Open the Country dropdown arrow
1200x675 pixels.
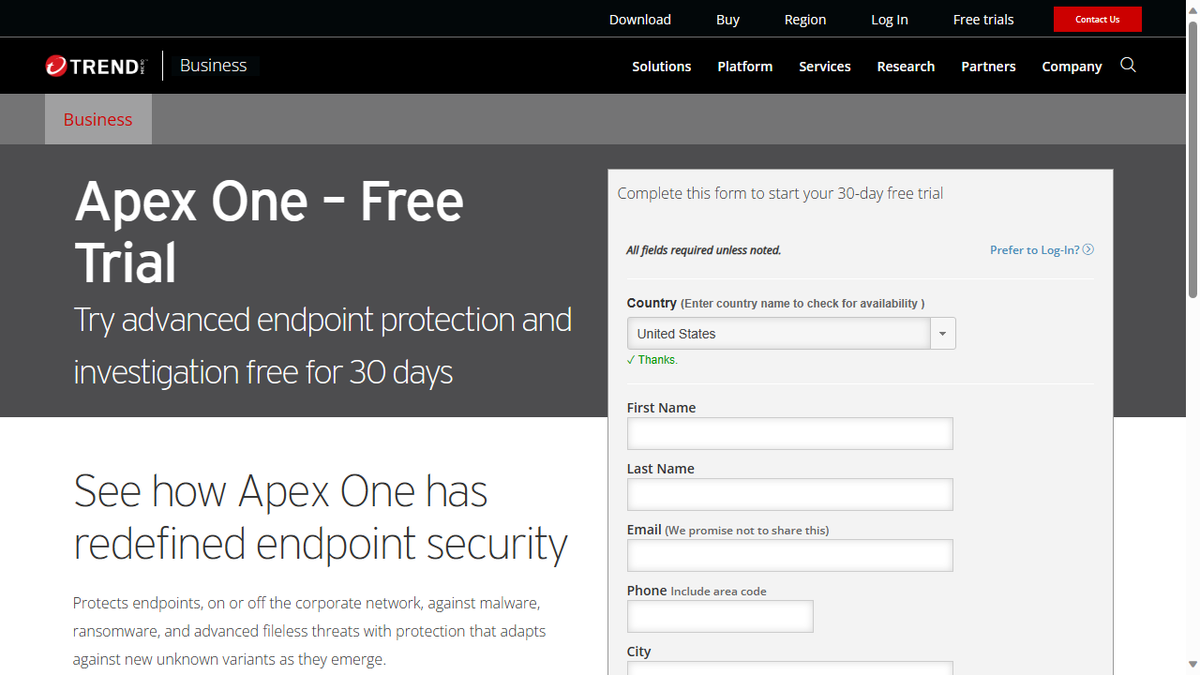(x=942, y=333)
